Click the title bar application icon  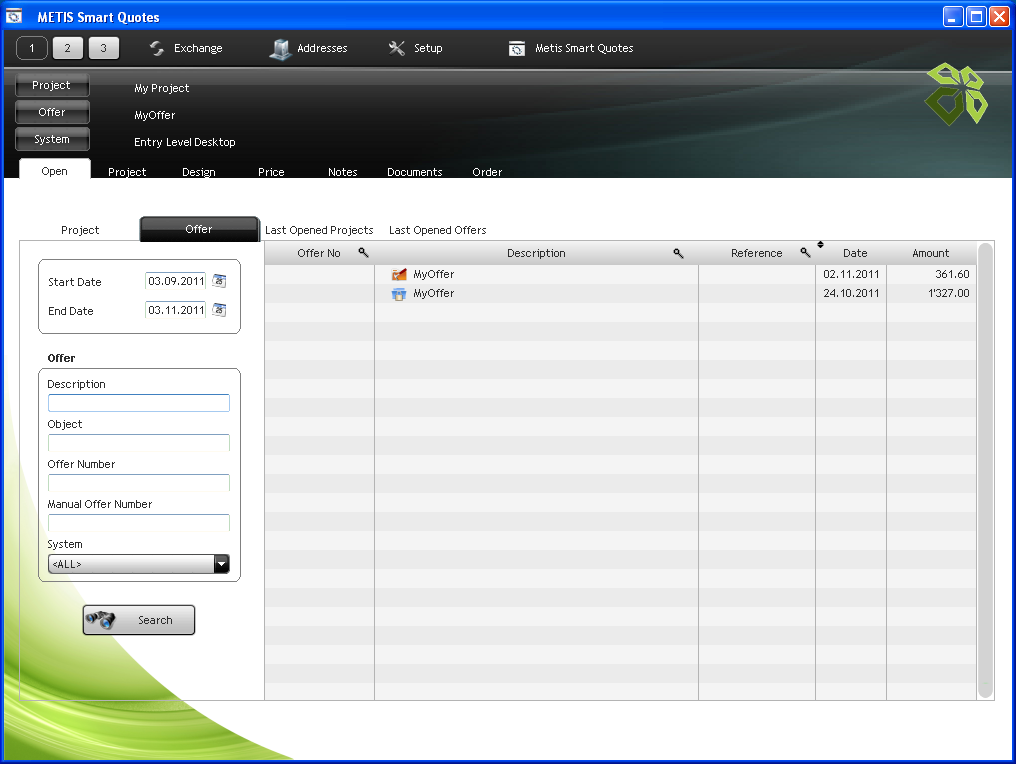click(x=14, y=16)
